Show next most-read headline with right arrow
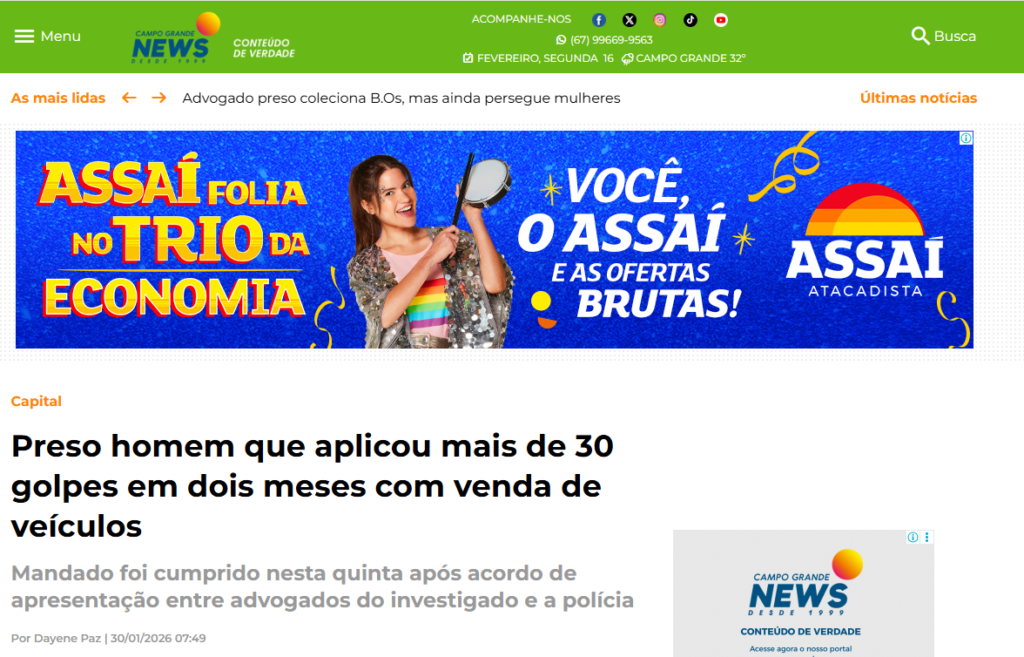The width and height of the screenshot is (1024, 657). [159, 98]
